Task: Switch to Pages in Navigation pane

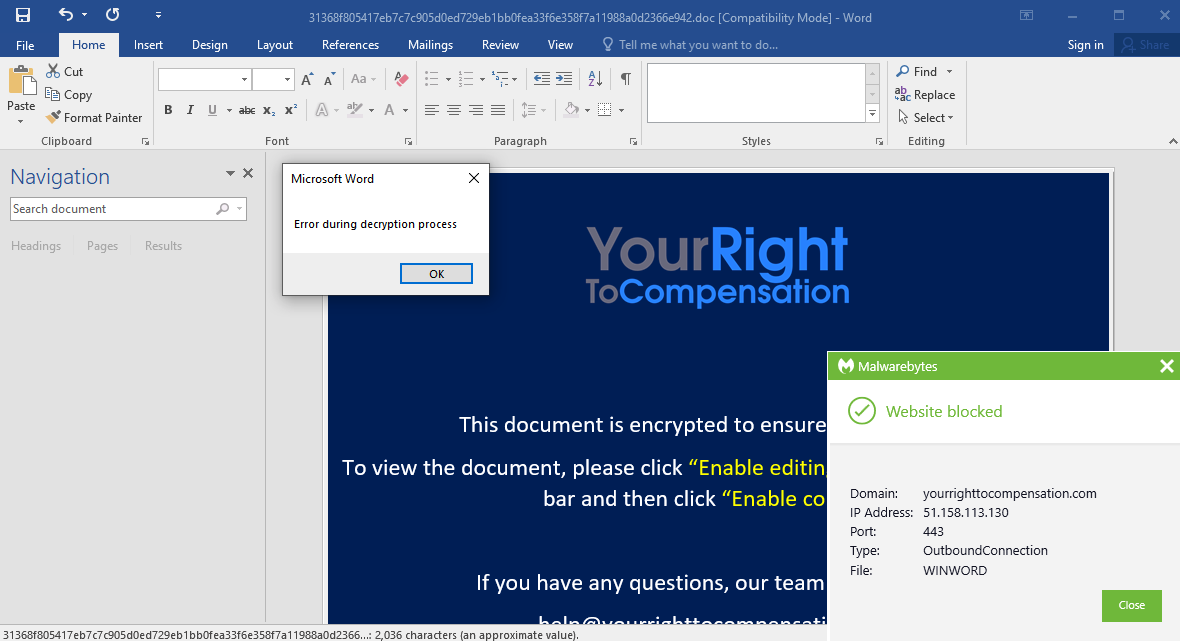Action: [x=102, y=246]
